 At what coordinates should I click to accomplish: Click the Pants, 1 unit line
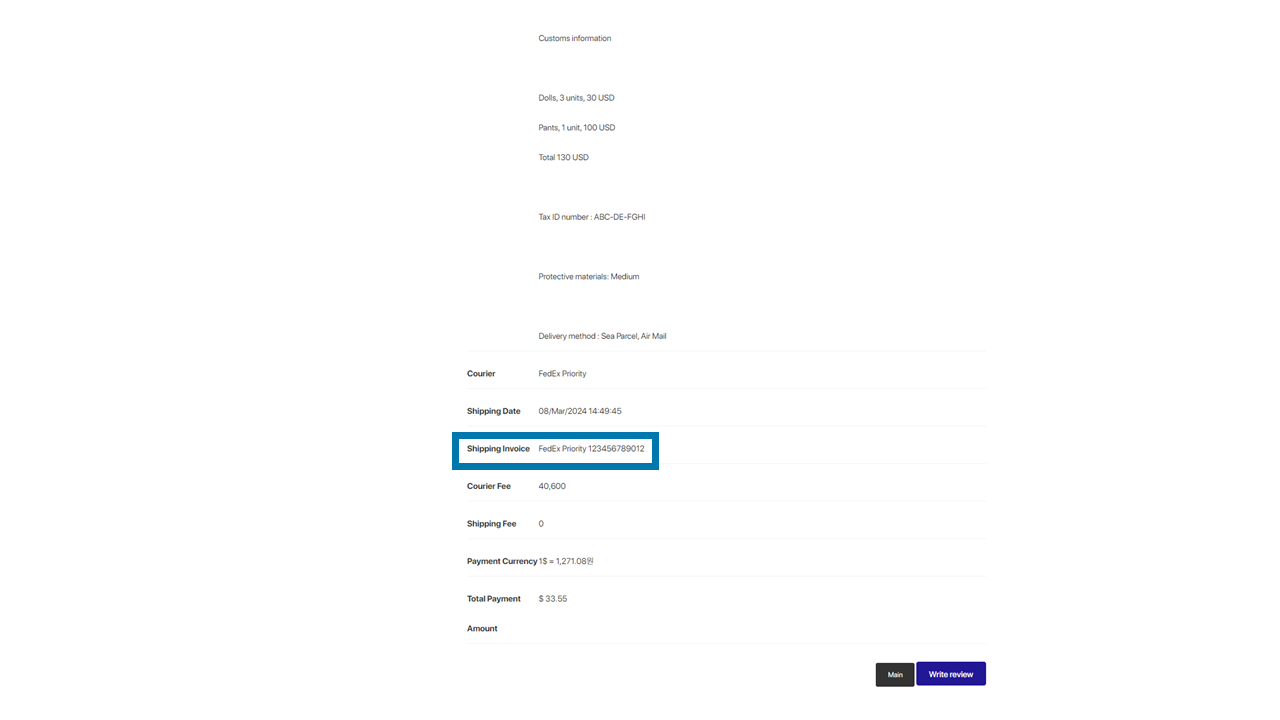pyautogui.click(x=576, y=128)
